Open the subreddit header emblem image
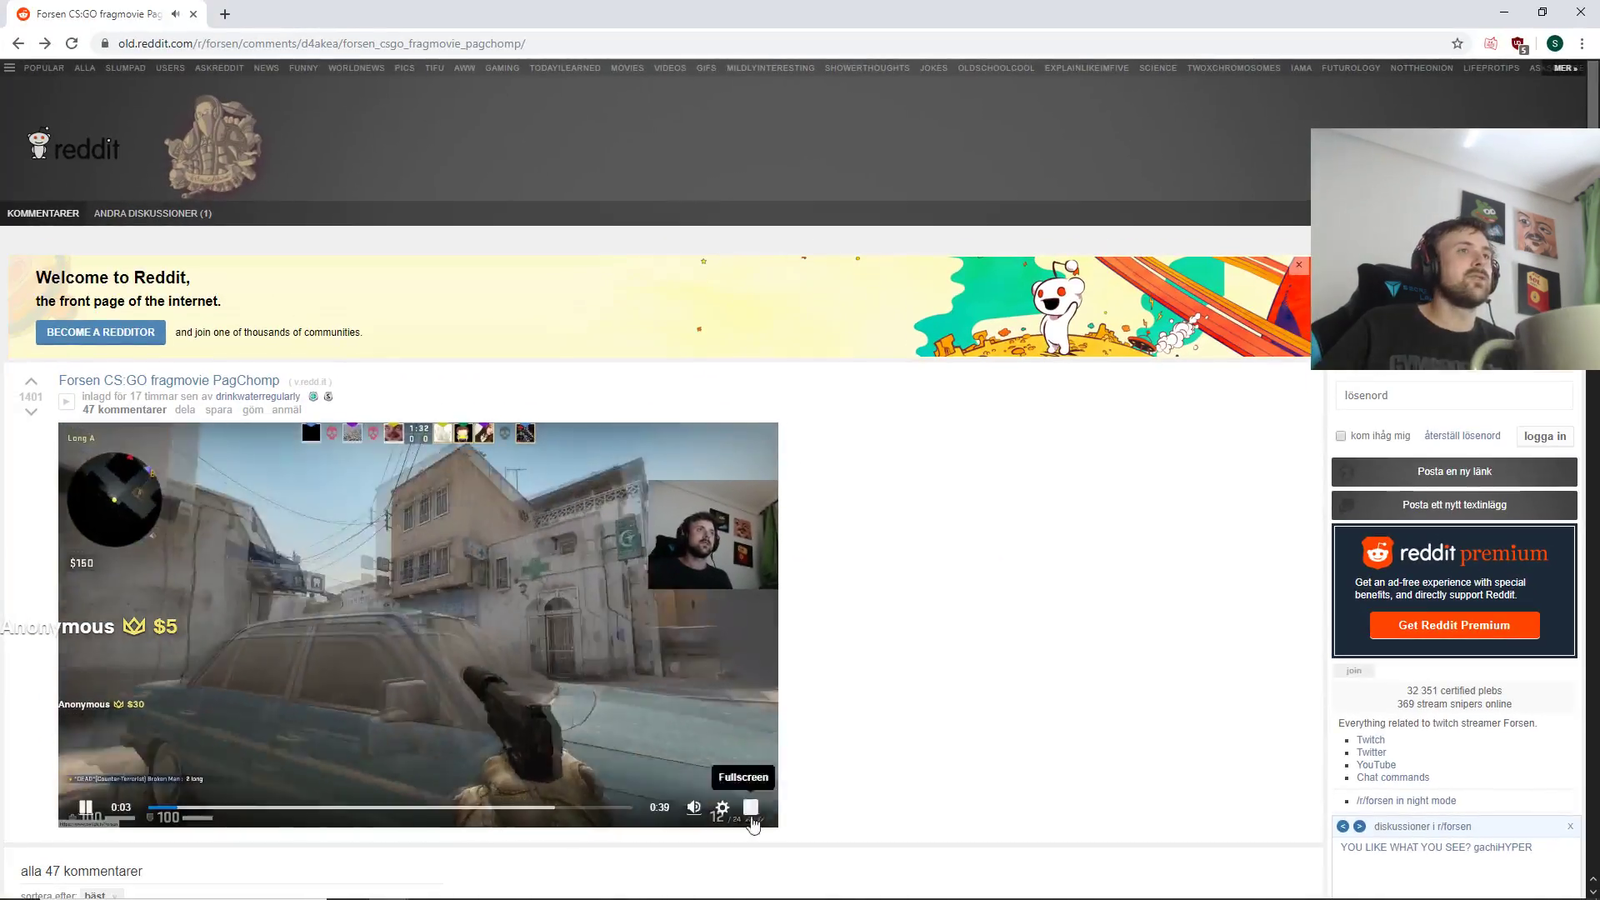Screen dimensions: 1600x900 coord(212,146)
